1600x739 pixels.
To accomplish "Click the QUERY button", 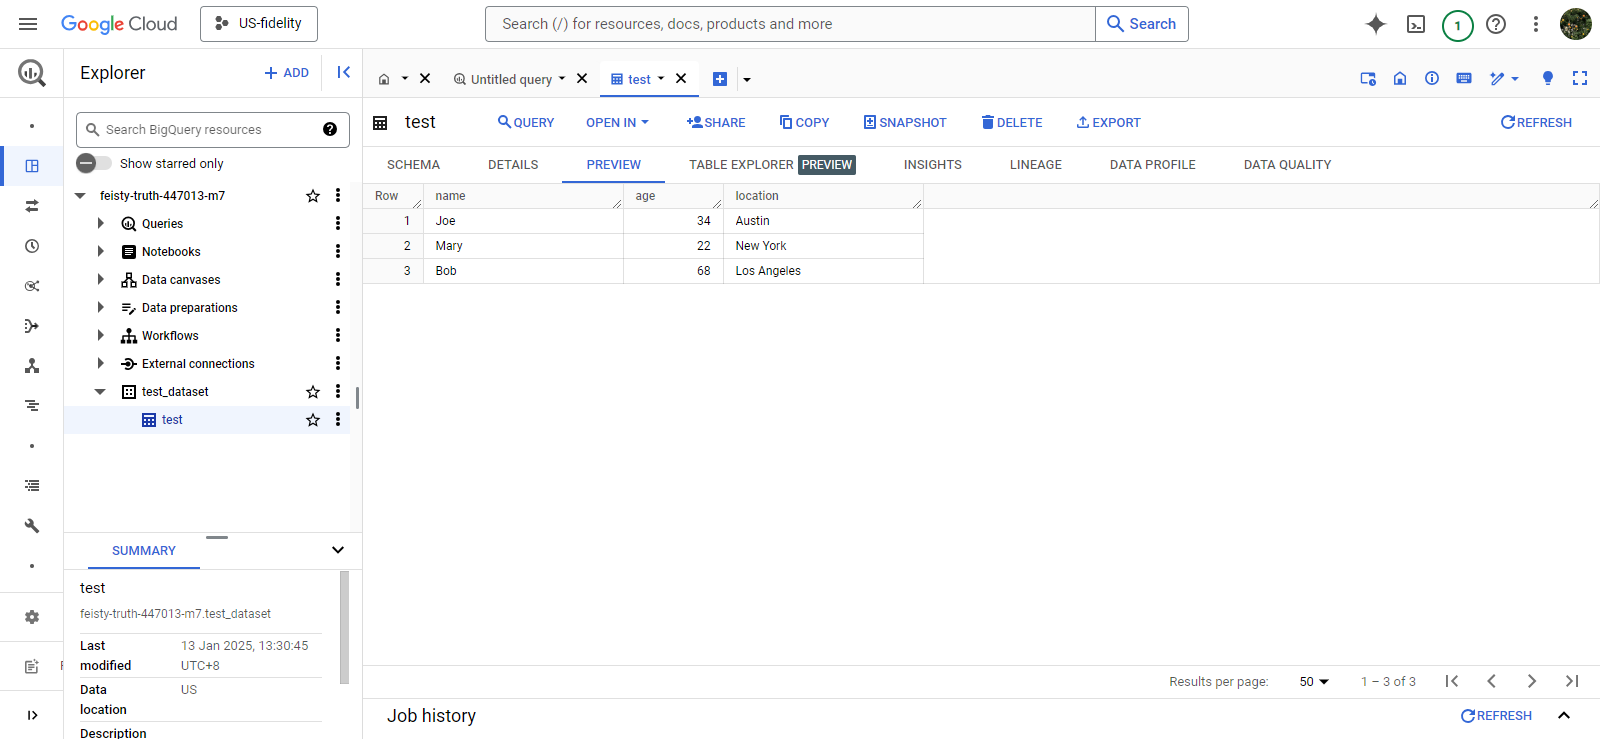I will [526, 122].
